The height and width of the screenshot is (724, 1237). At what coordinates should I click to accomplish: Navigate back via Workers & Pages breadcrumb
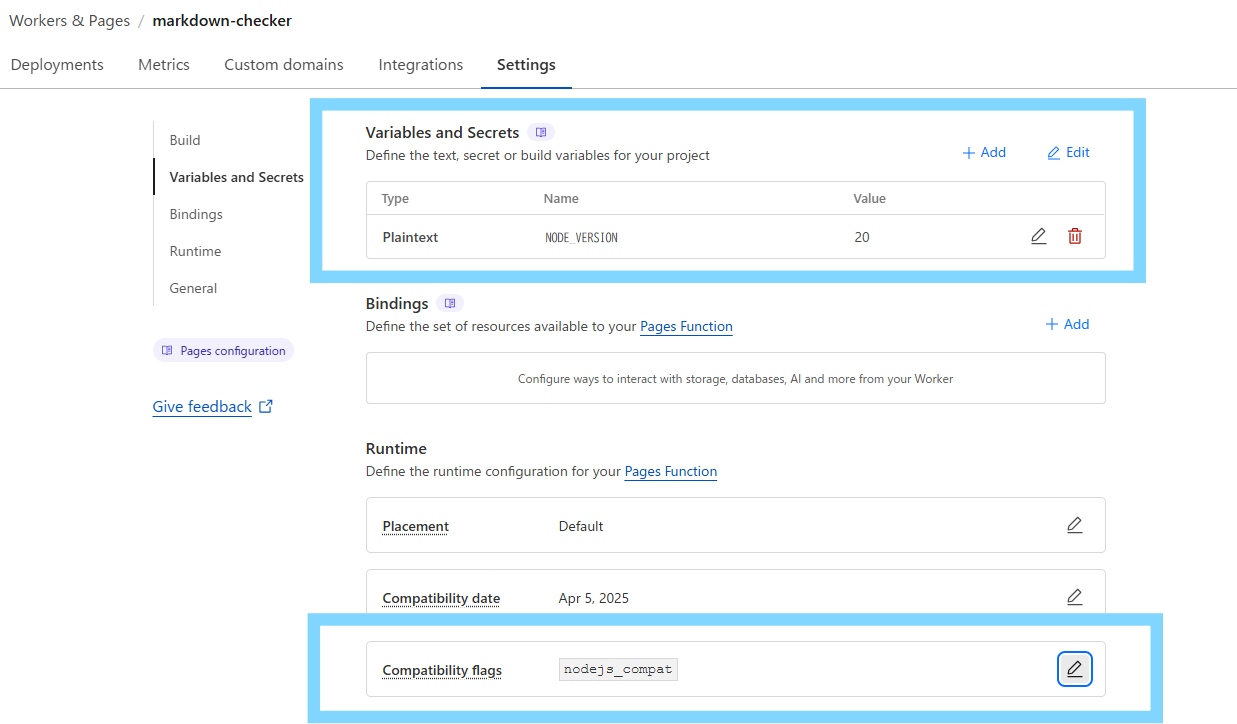[69, 20]
